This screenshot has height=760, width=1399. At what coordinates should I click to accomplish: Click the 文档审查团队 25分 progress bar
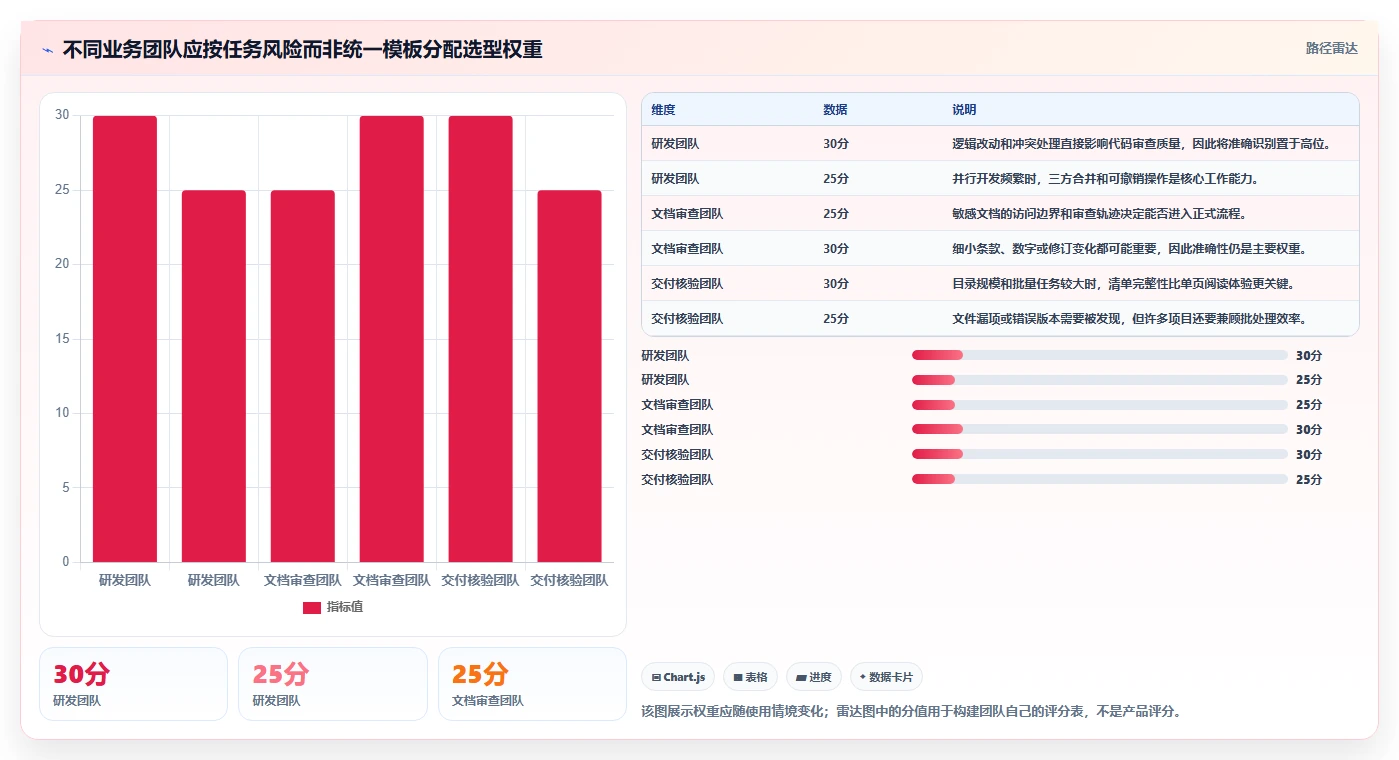click(x=1099, y=405)
